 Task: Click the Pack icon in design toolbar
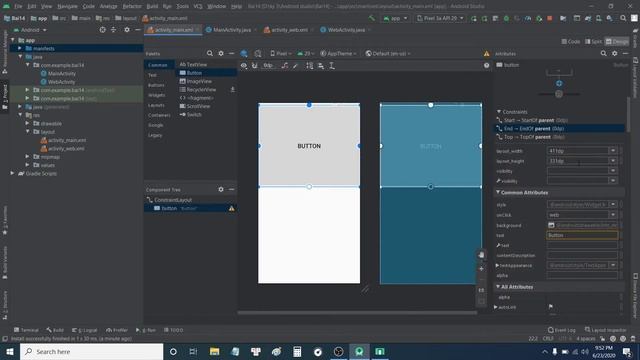pos(310,66)
